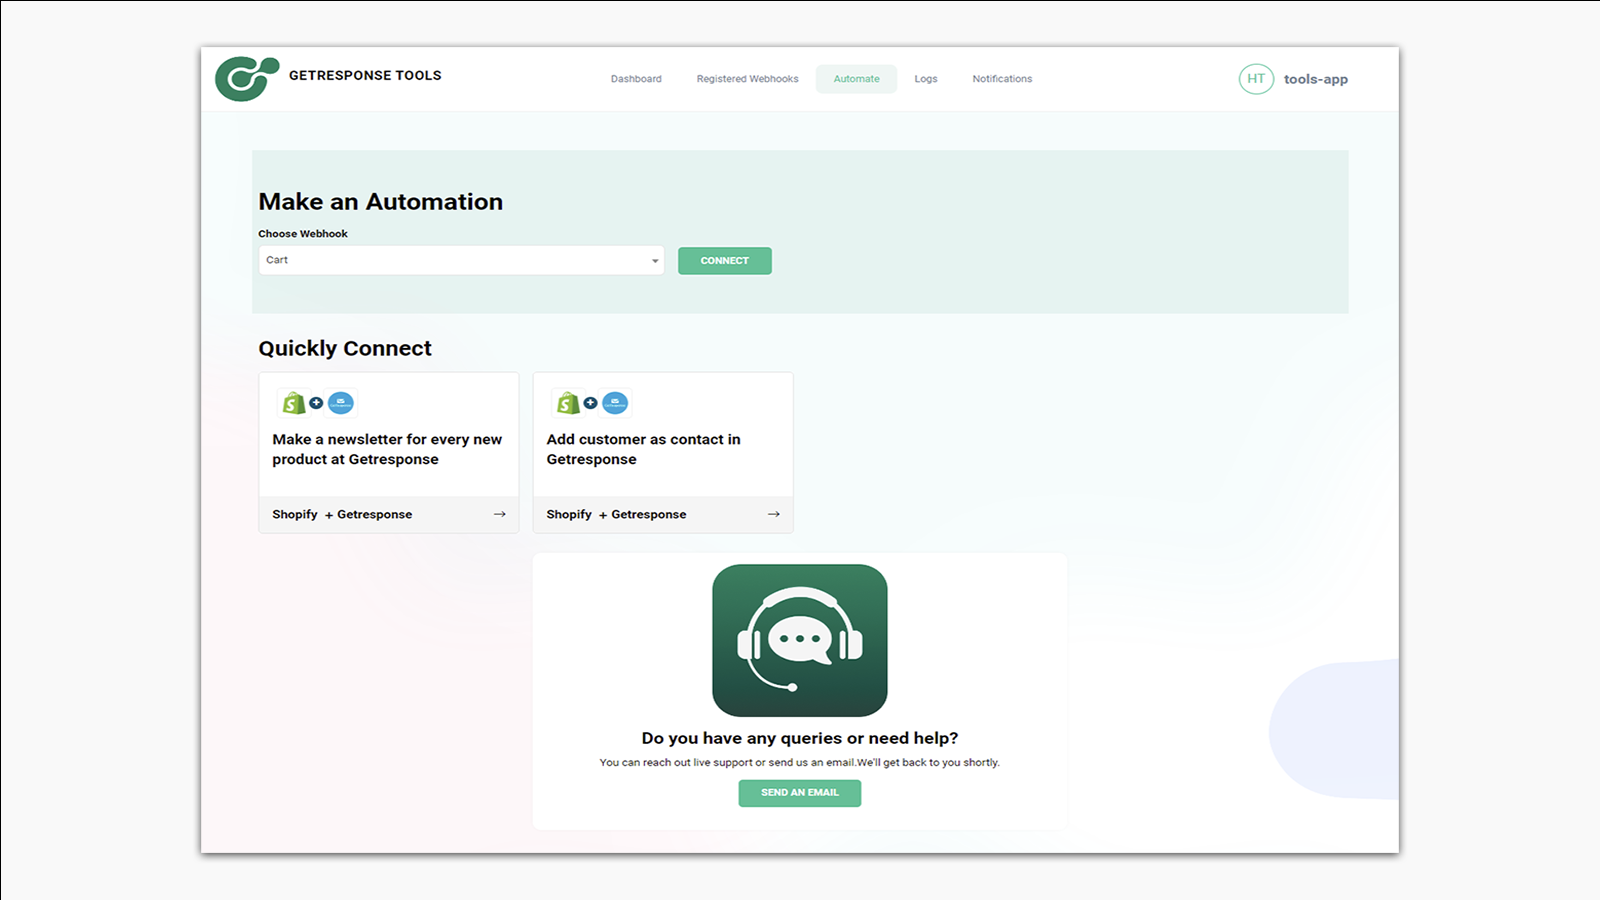This screenshot has height=900, width=1600.
Task: Click the headset support icon
Action: [799, 640]
